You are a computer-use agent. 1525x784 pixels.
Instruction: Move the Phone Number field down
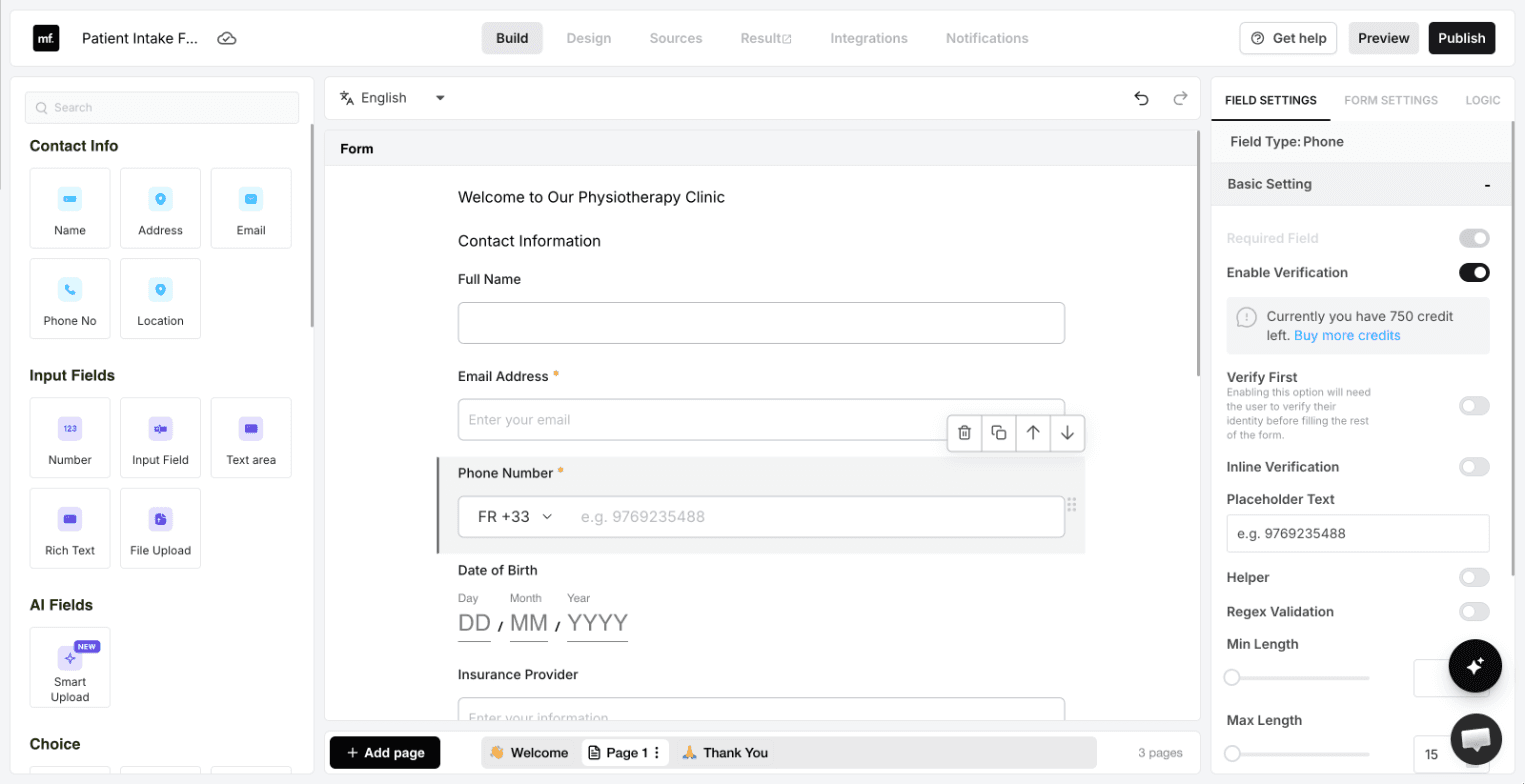coord(1067,433)
